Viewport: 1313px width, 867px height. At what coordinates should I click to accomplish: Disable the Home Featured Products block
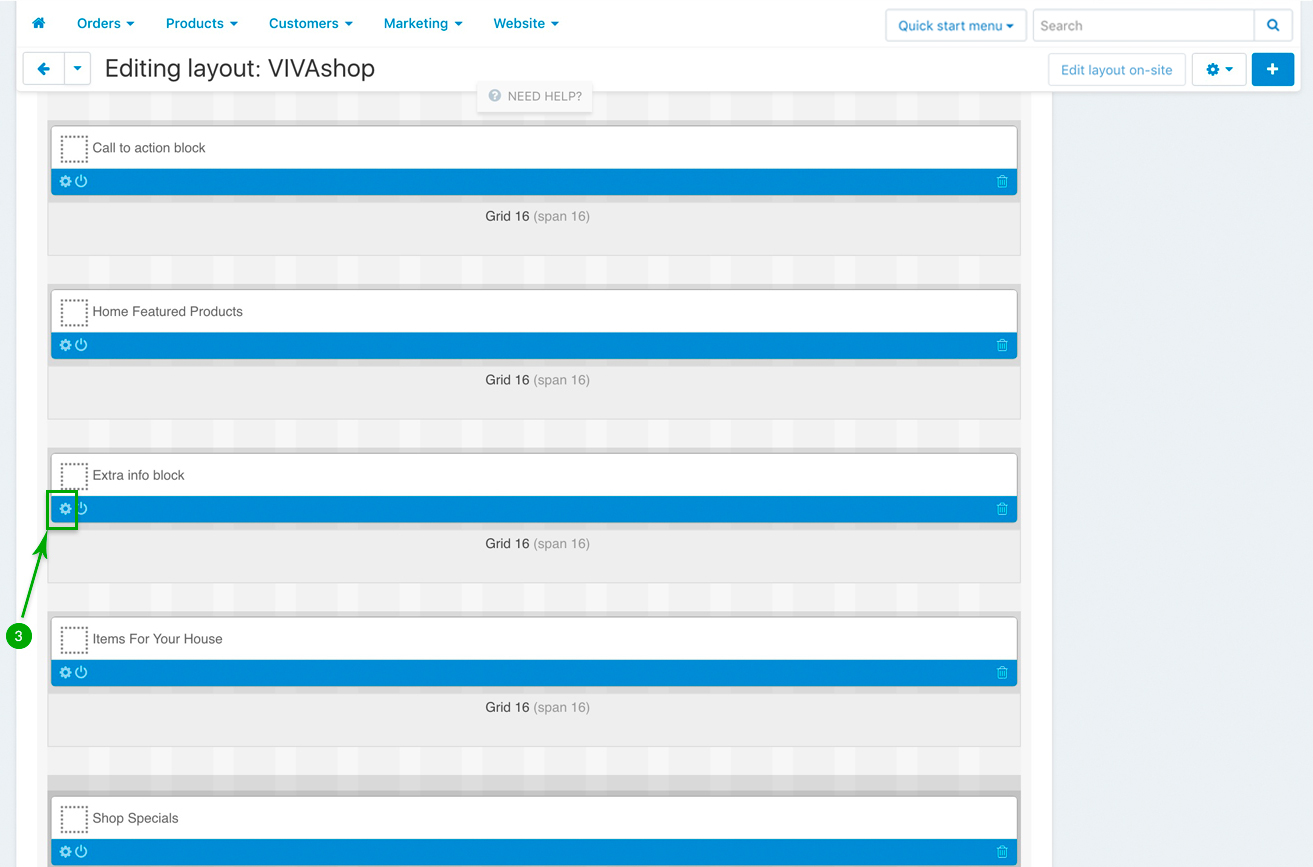pyautogui.click(x=82, y=345)
